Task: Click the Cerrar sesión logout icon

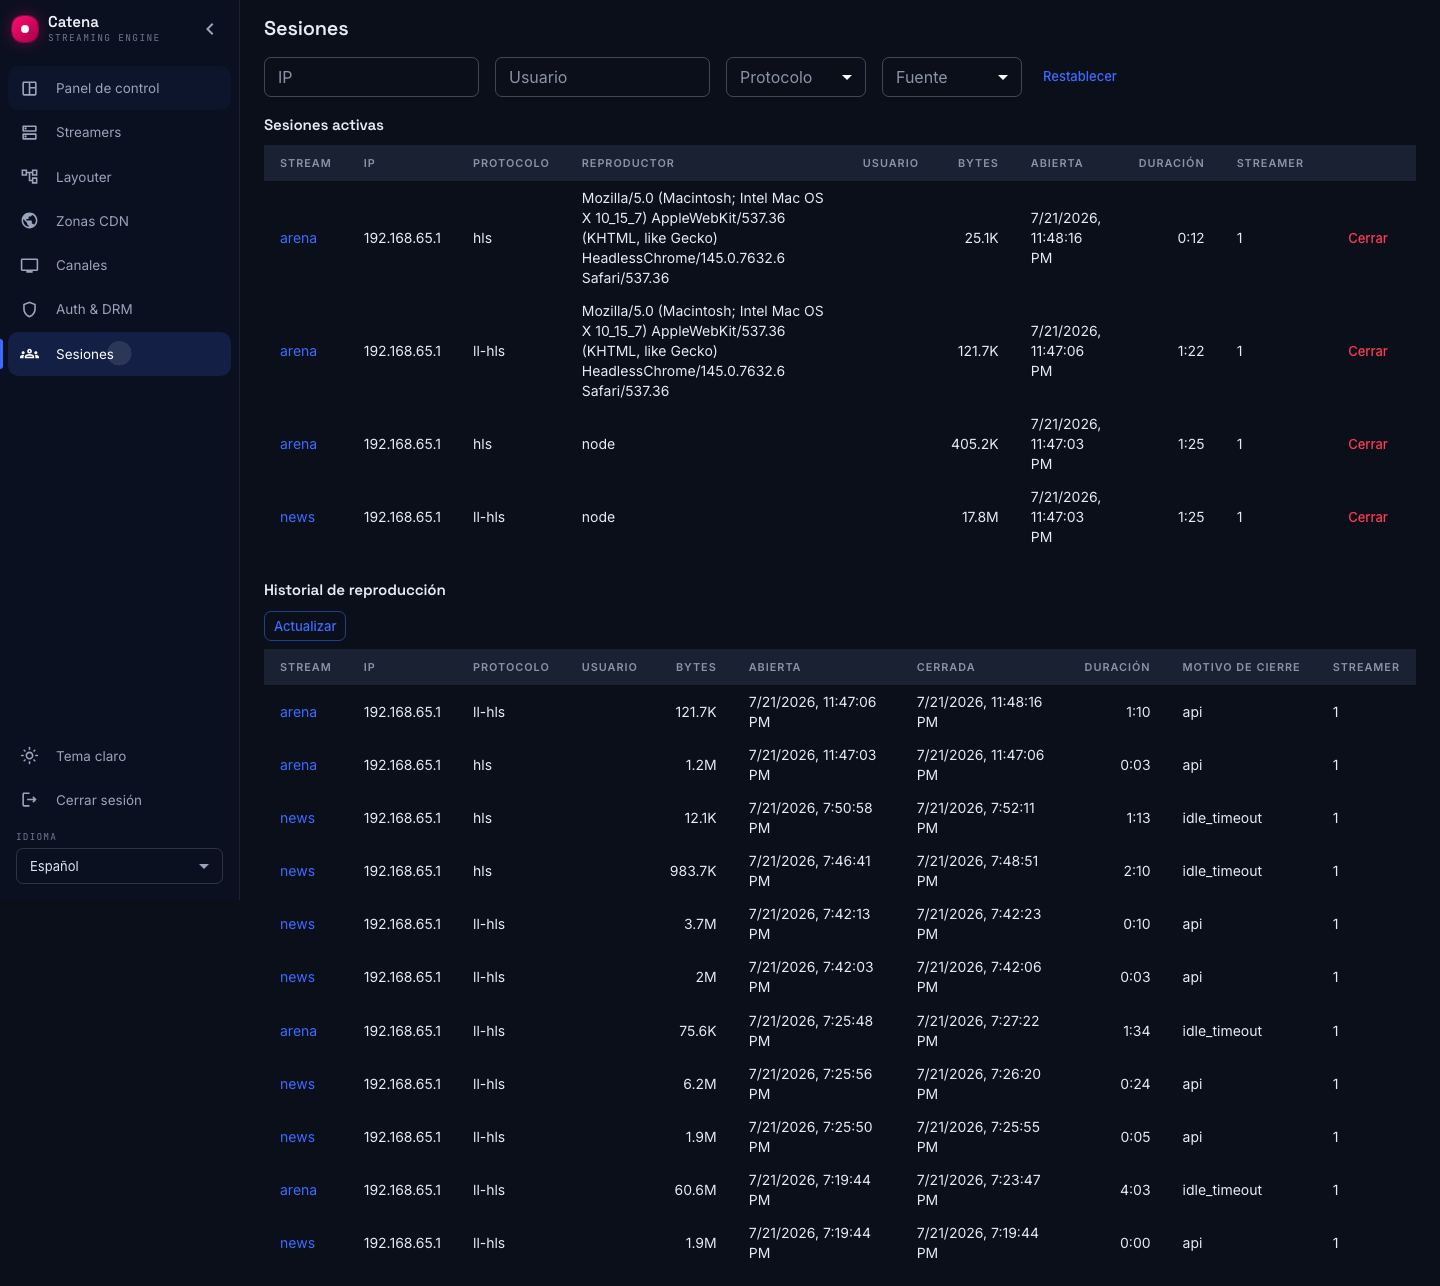Action: coord(30,800)
